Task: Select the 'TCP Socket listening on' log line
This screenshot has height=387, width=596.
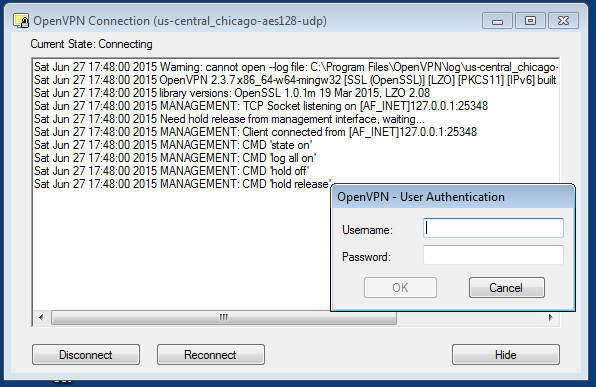Action: tap(261, 106)
